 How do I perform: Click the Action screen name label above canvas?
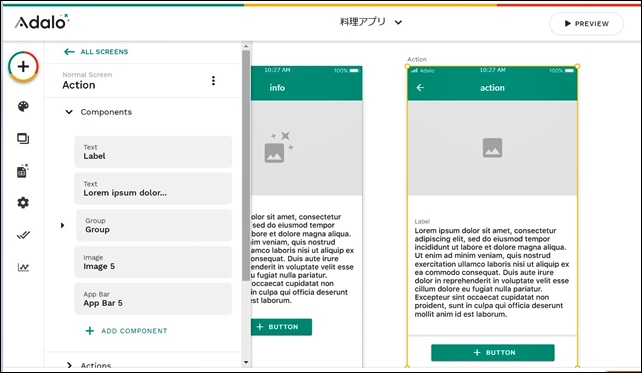point(417,59)
